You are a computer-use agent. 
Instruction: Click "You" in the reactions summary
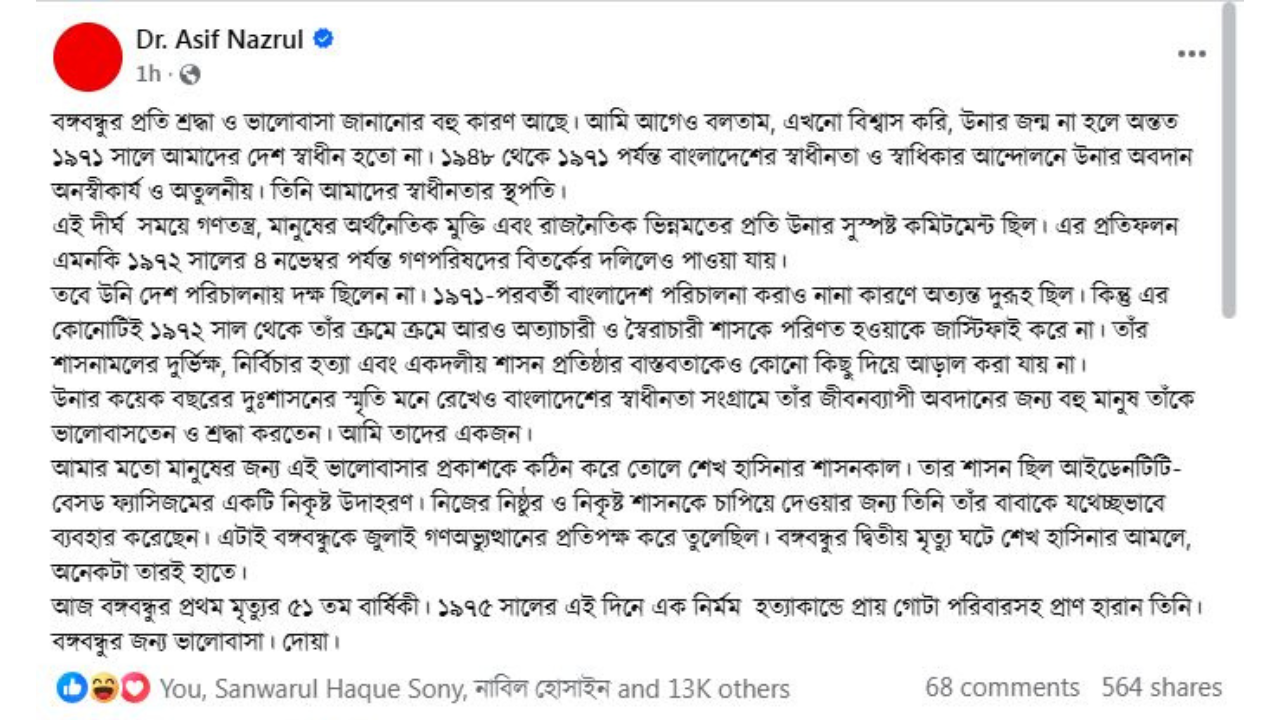click(182, 689)
